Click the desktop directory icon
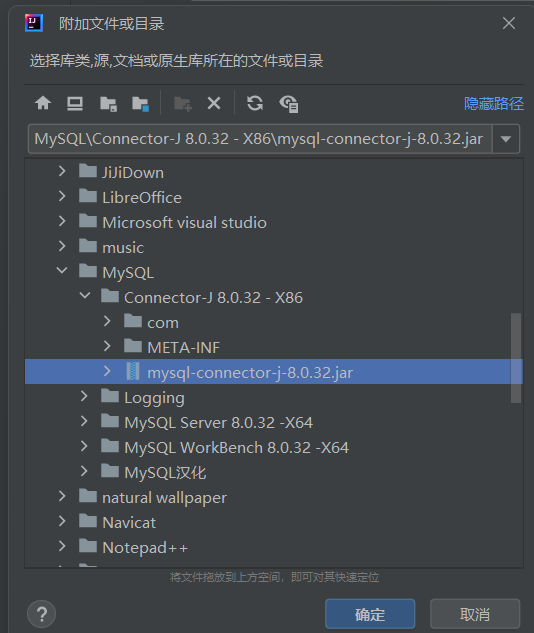 (x=75, y=103)
